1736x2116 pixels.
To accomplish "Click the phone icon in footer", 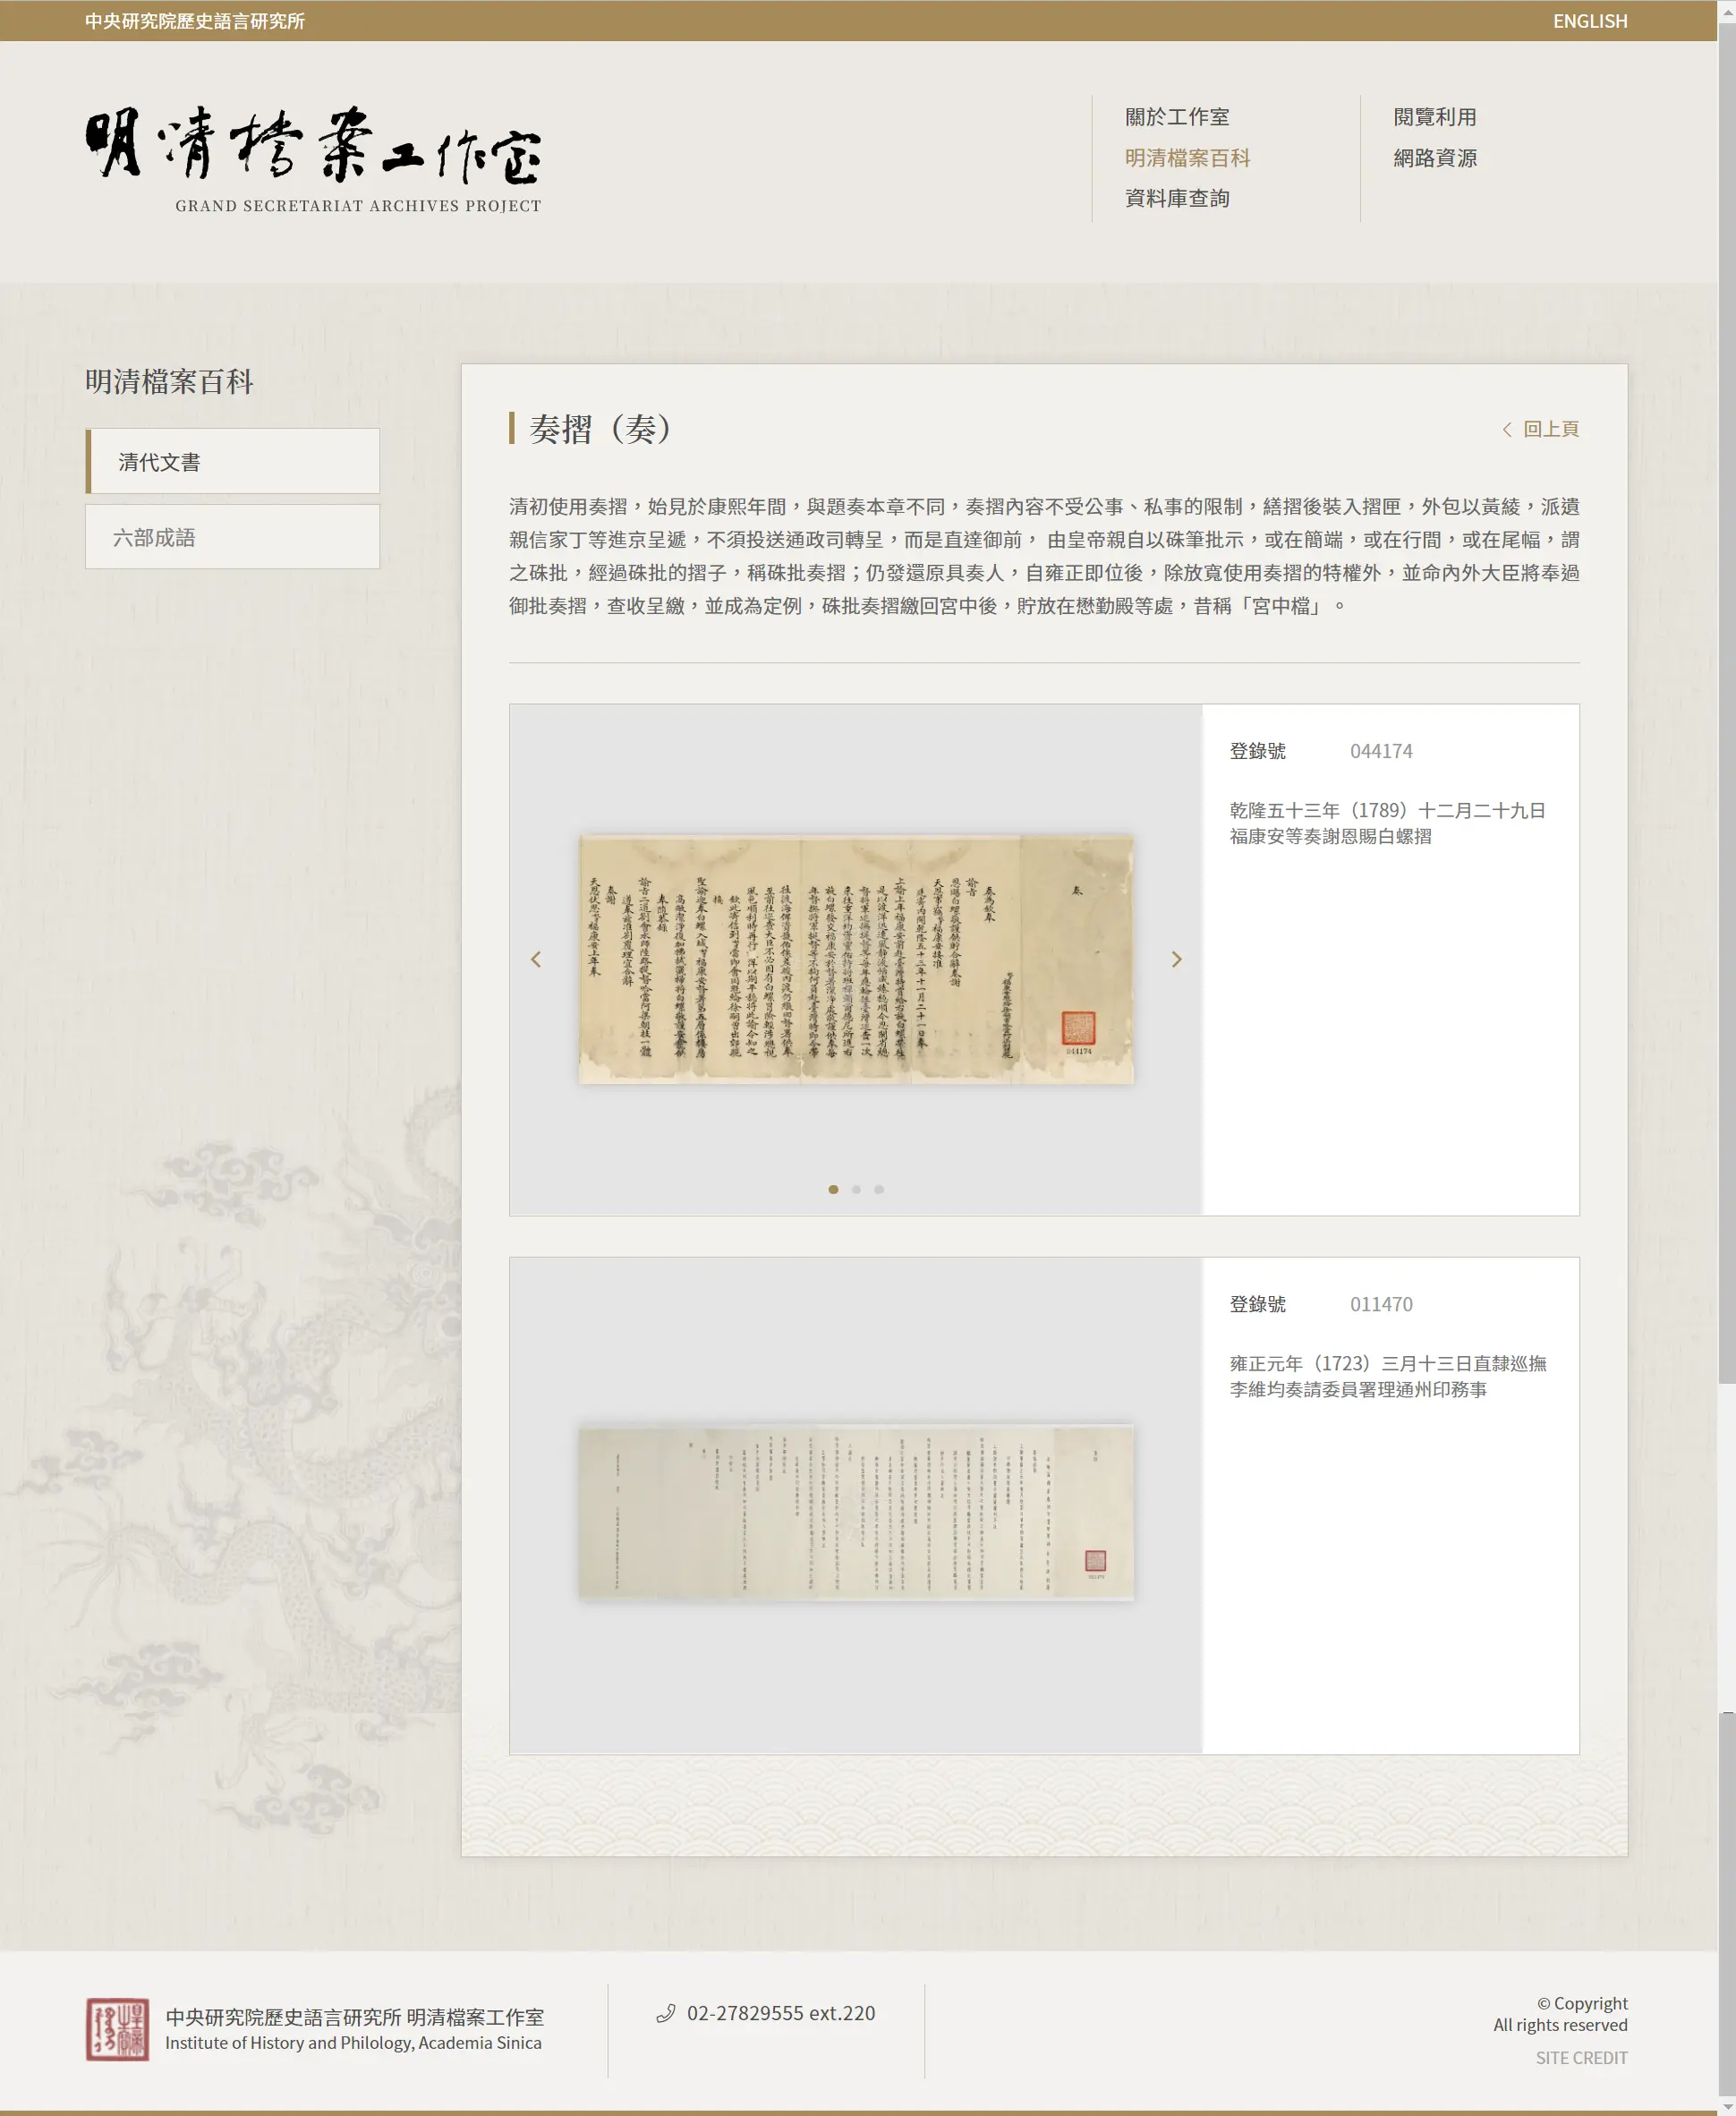I will click(665, 2013).
